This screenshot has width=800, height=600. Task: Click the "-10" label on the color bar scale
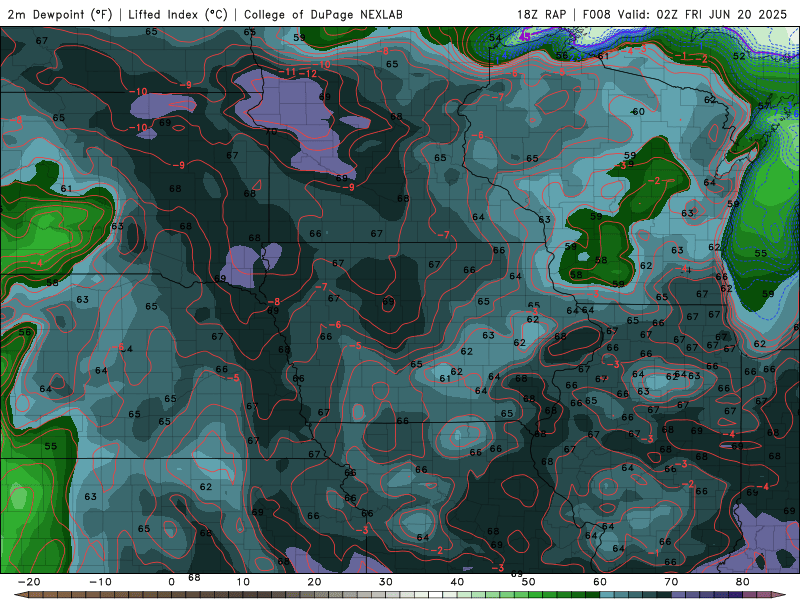(x=100, y=582)
